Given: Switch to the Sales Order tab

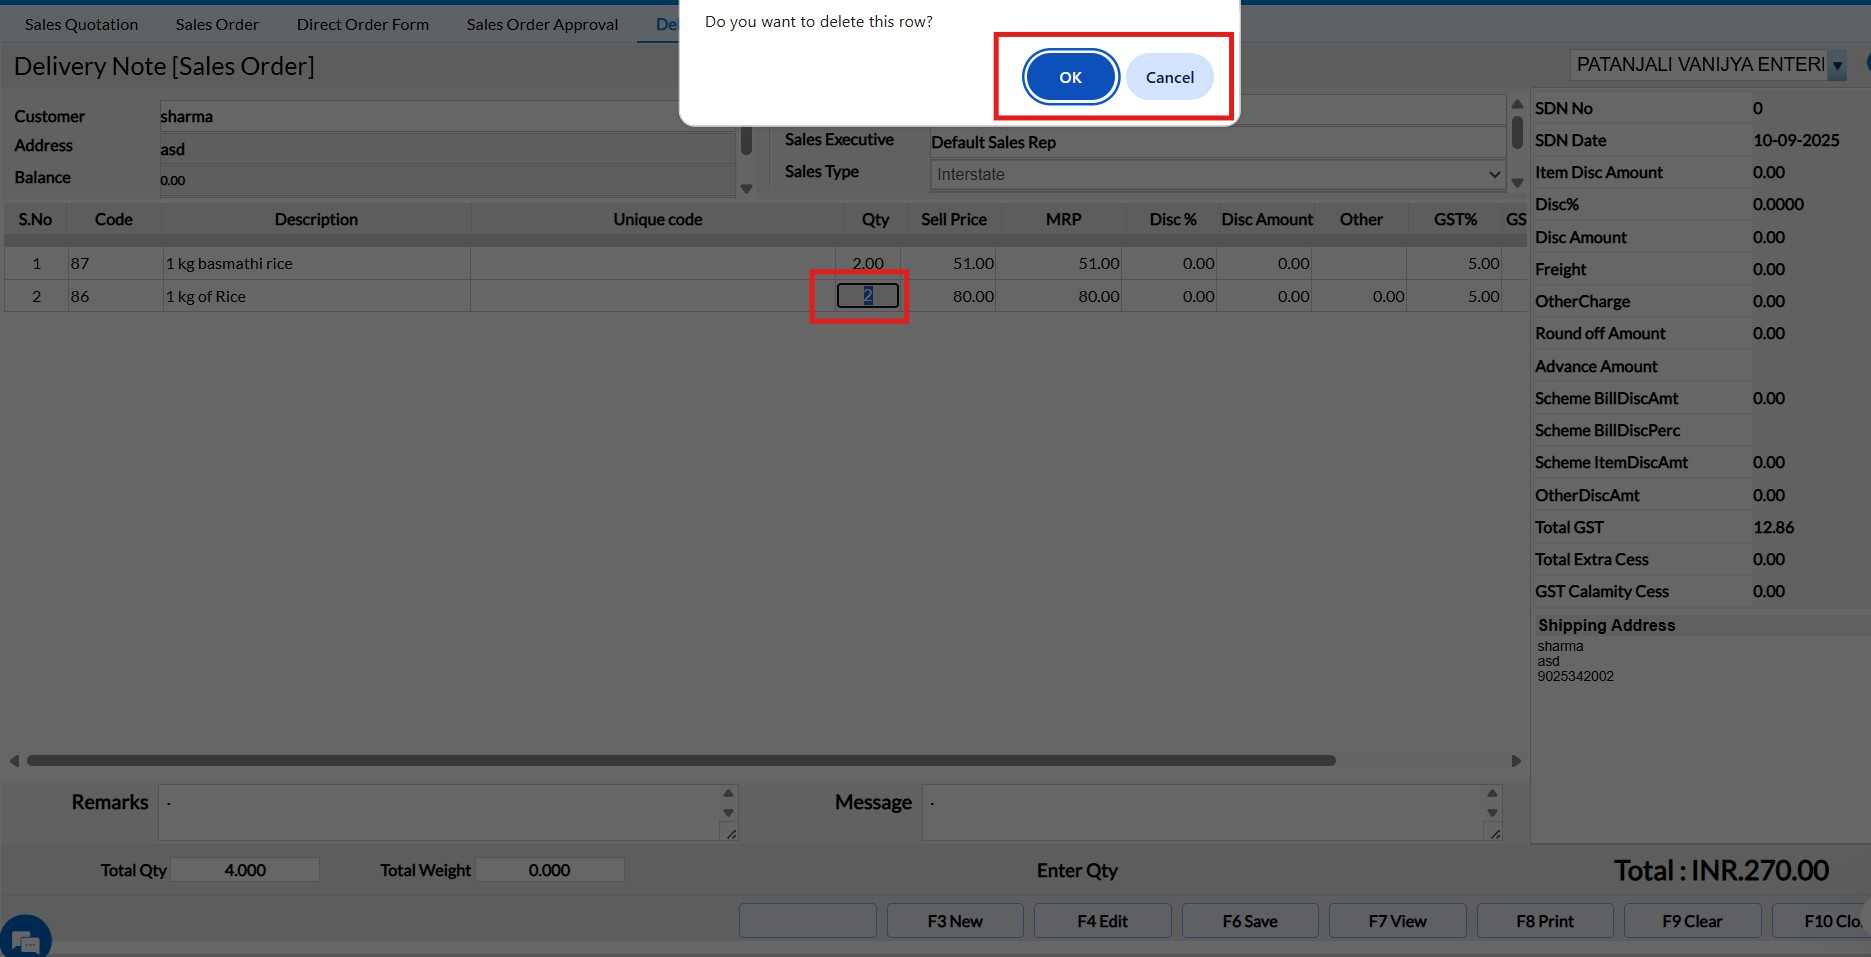Looking at the screenshot, I should (x=217, y=24).
